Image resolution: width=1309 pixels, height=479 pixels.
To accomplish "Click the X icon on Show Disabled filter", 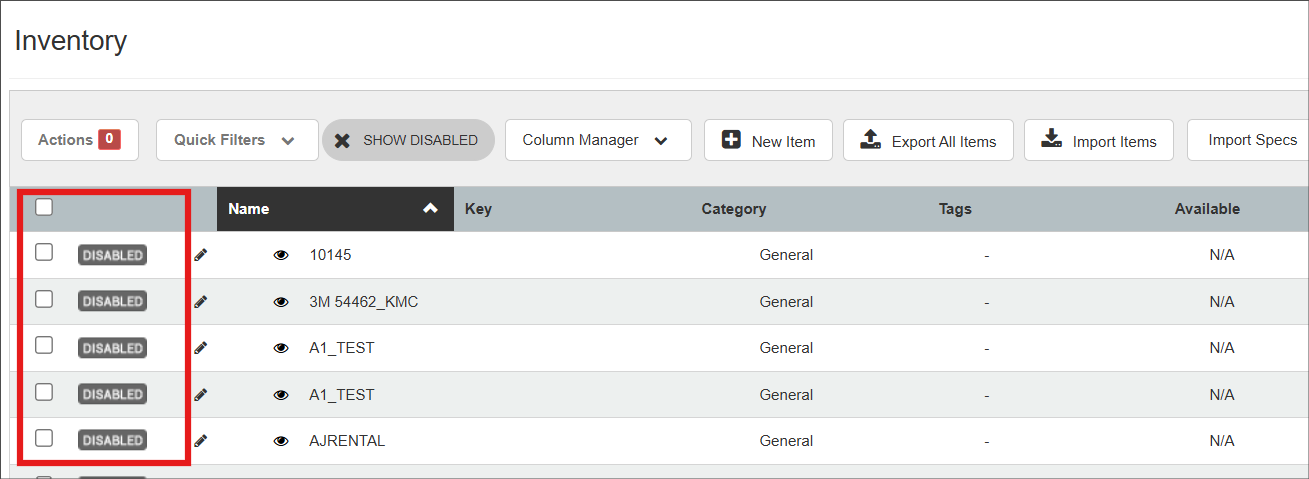I will (342, 140).
